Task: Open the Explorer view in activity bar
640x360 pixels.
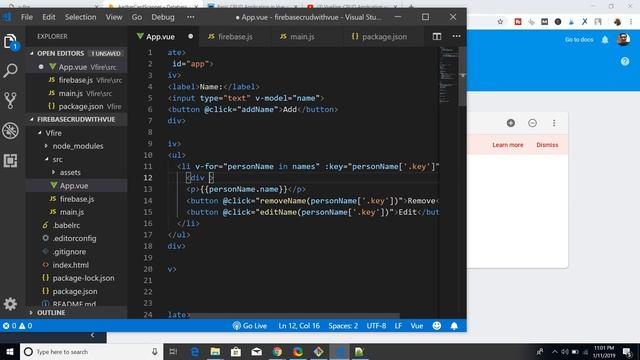Action: click(10, 42)
